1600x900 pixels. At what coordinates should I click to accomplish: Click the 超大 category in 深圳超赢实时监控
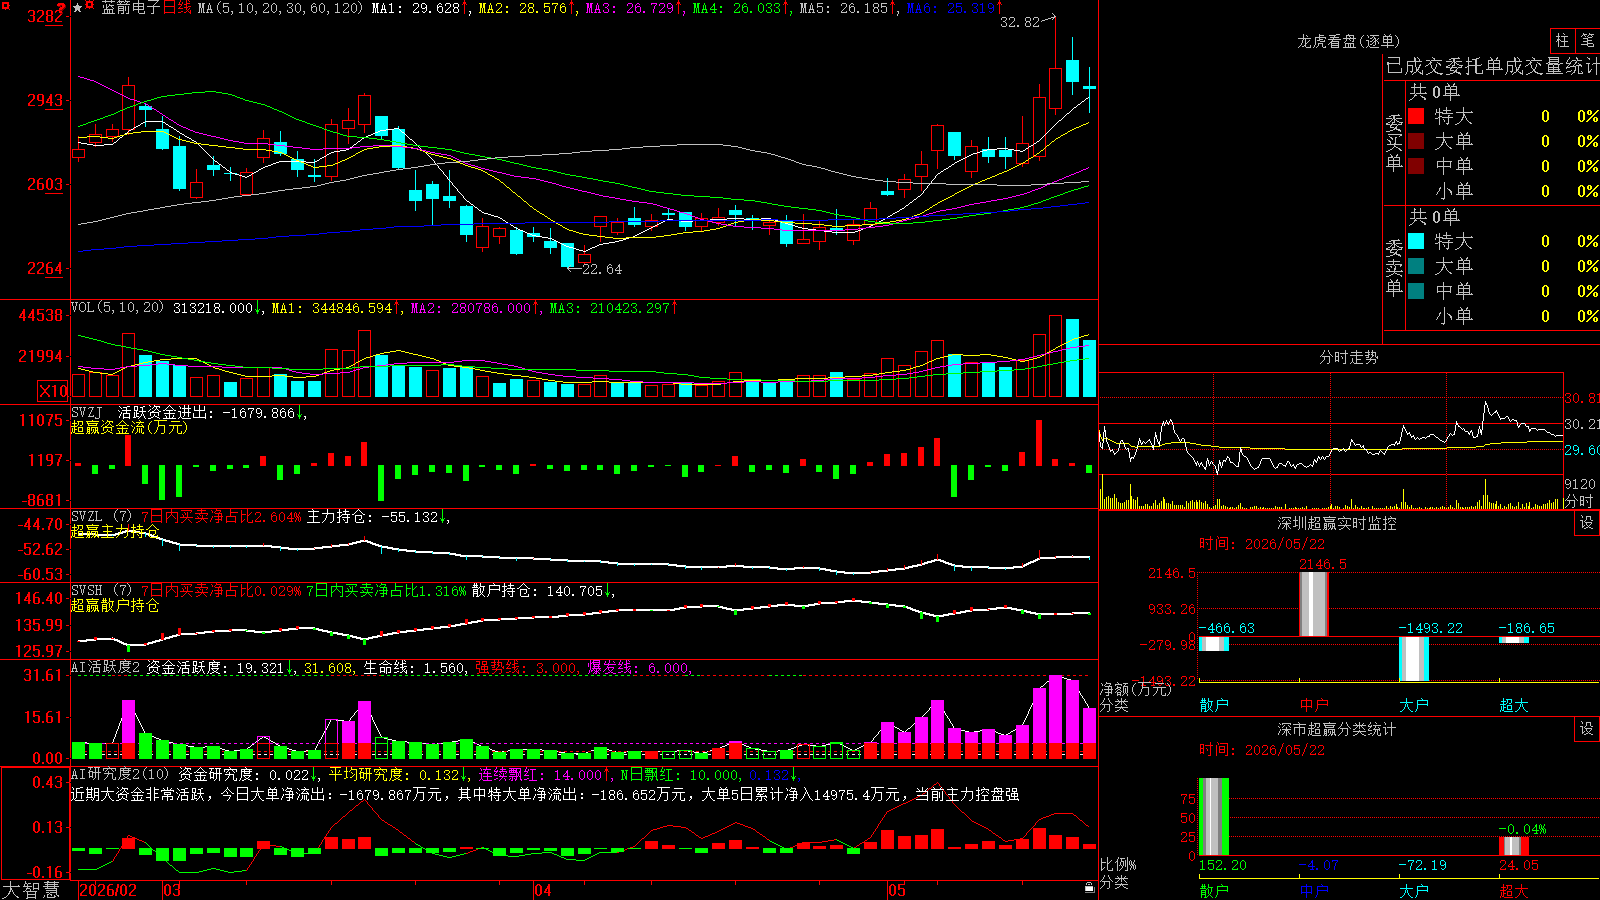click(1514, 705)
